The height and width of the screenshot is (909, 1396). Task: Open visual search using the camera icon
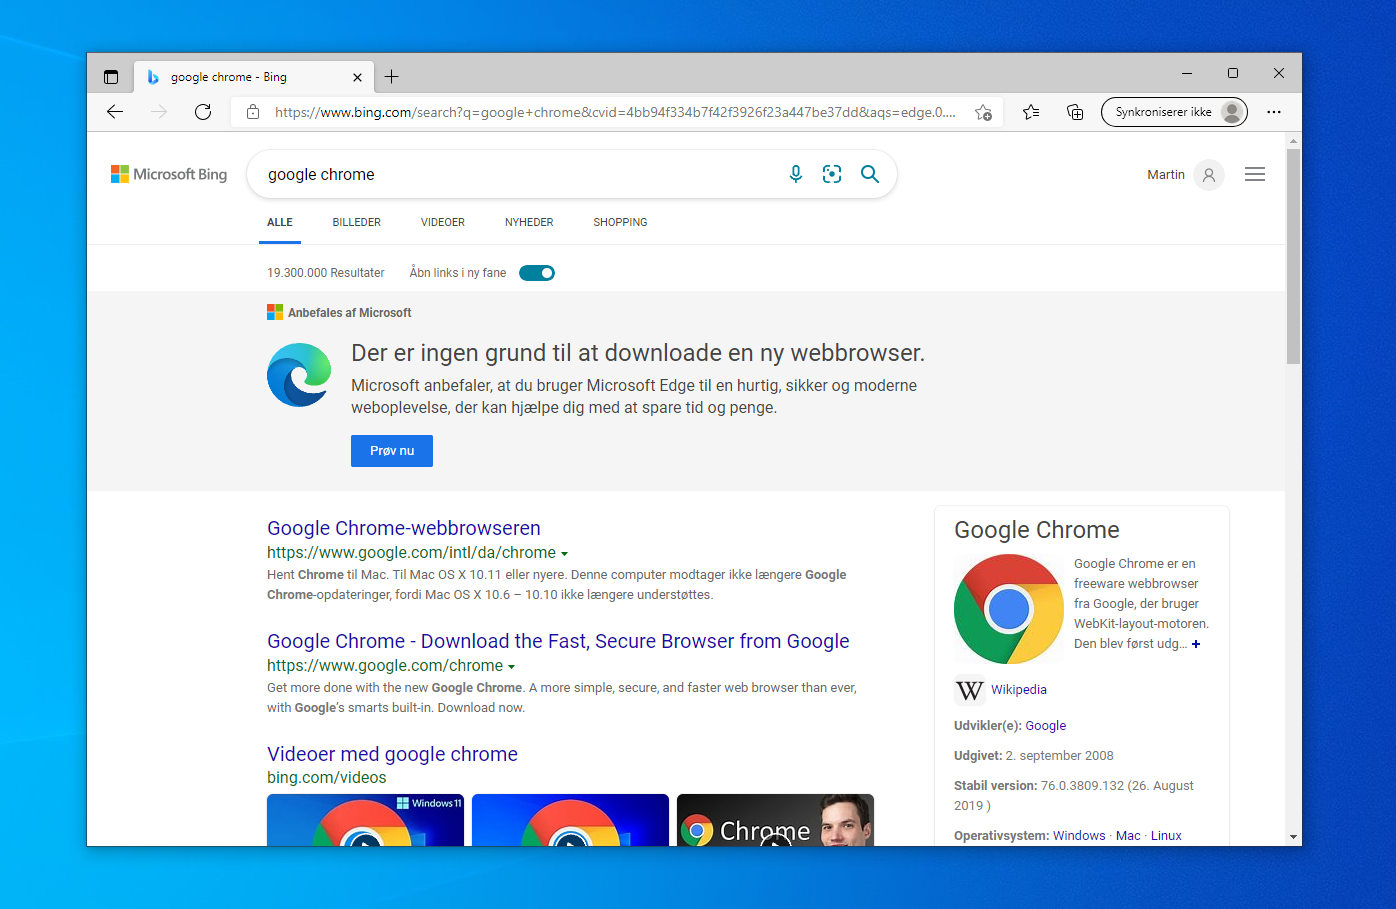pos(831,173)
